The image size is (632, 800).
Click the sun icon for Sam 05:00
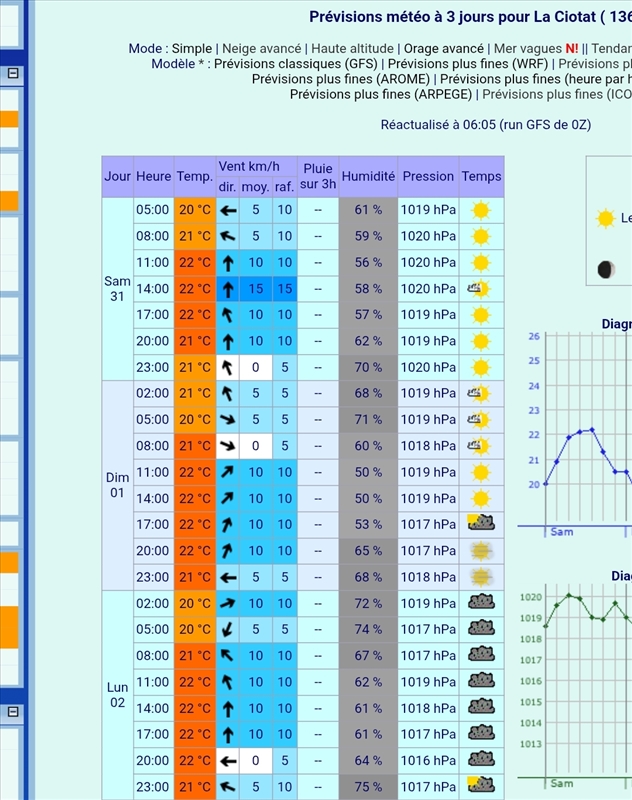coord(481,210)
